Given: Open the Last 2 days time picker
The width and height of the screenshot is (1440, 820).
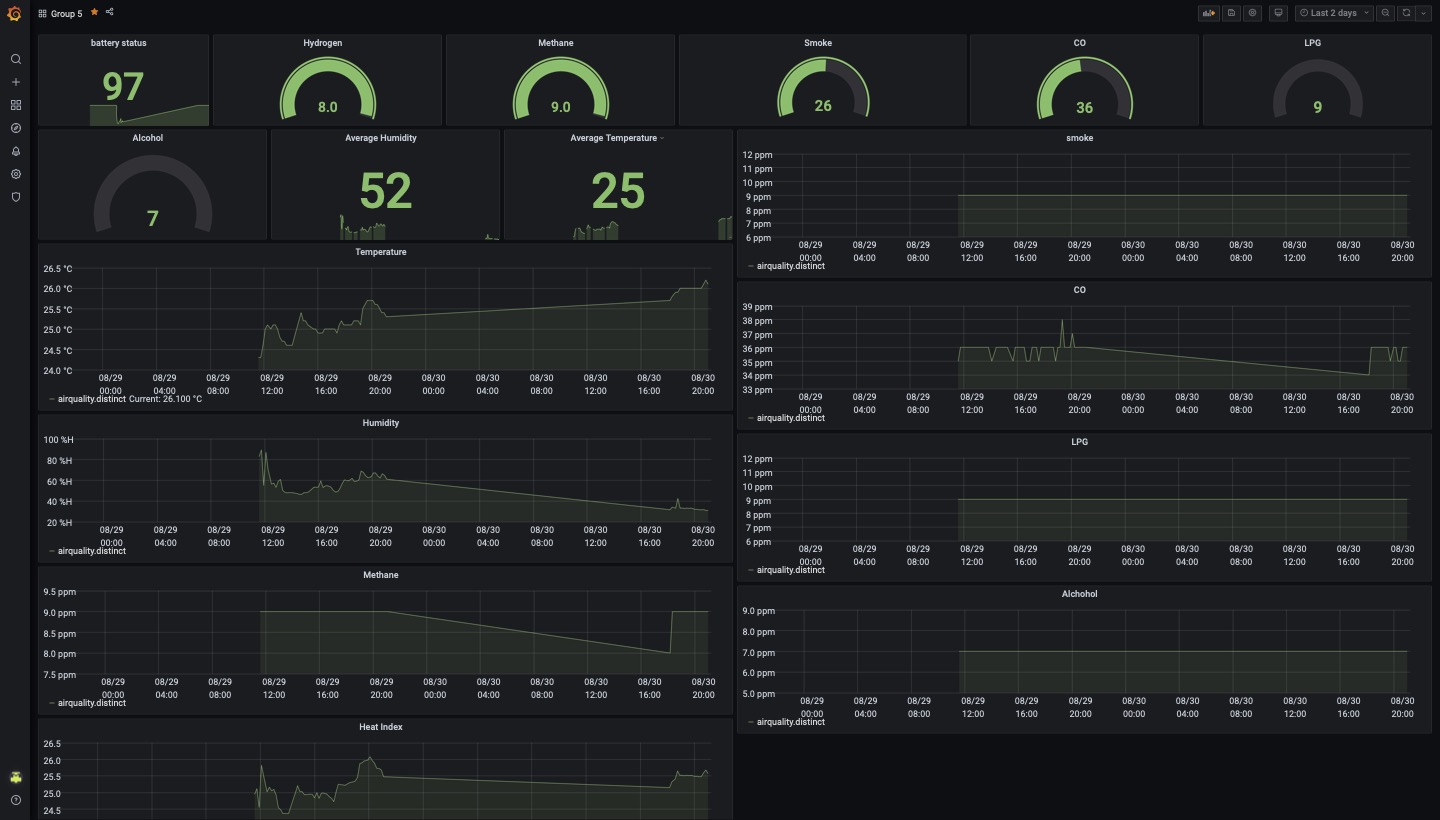Looking at the screenshot, I should (x=1333, y=13).
